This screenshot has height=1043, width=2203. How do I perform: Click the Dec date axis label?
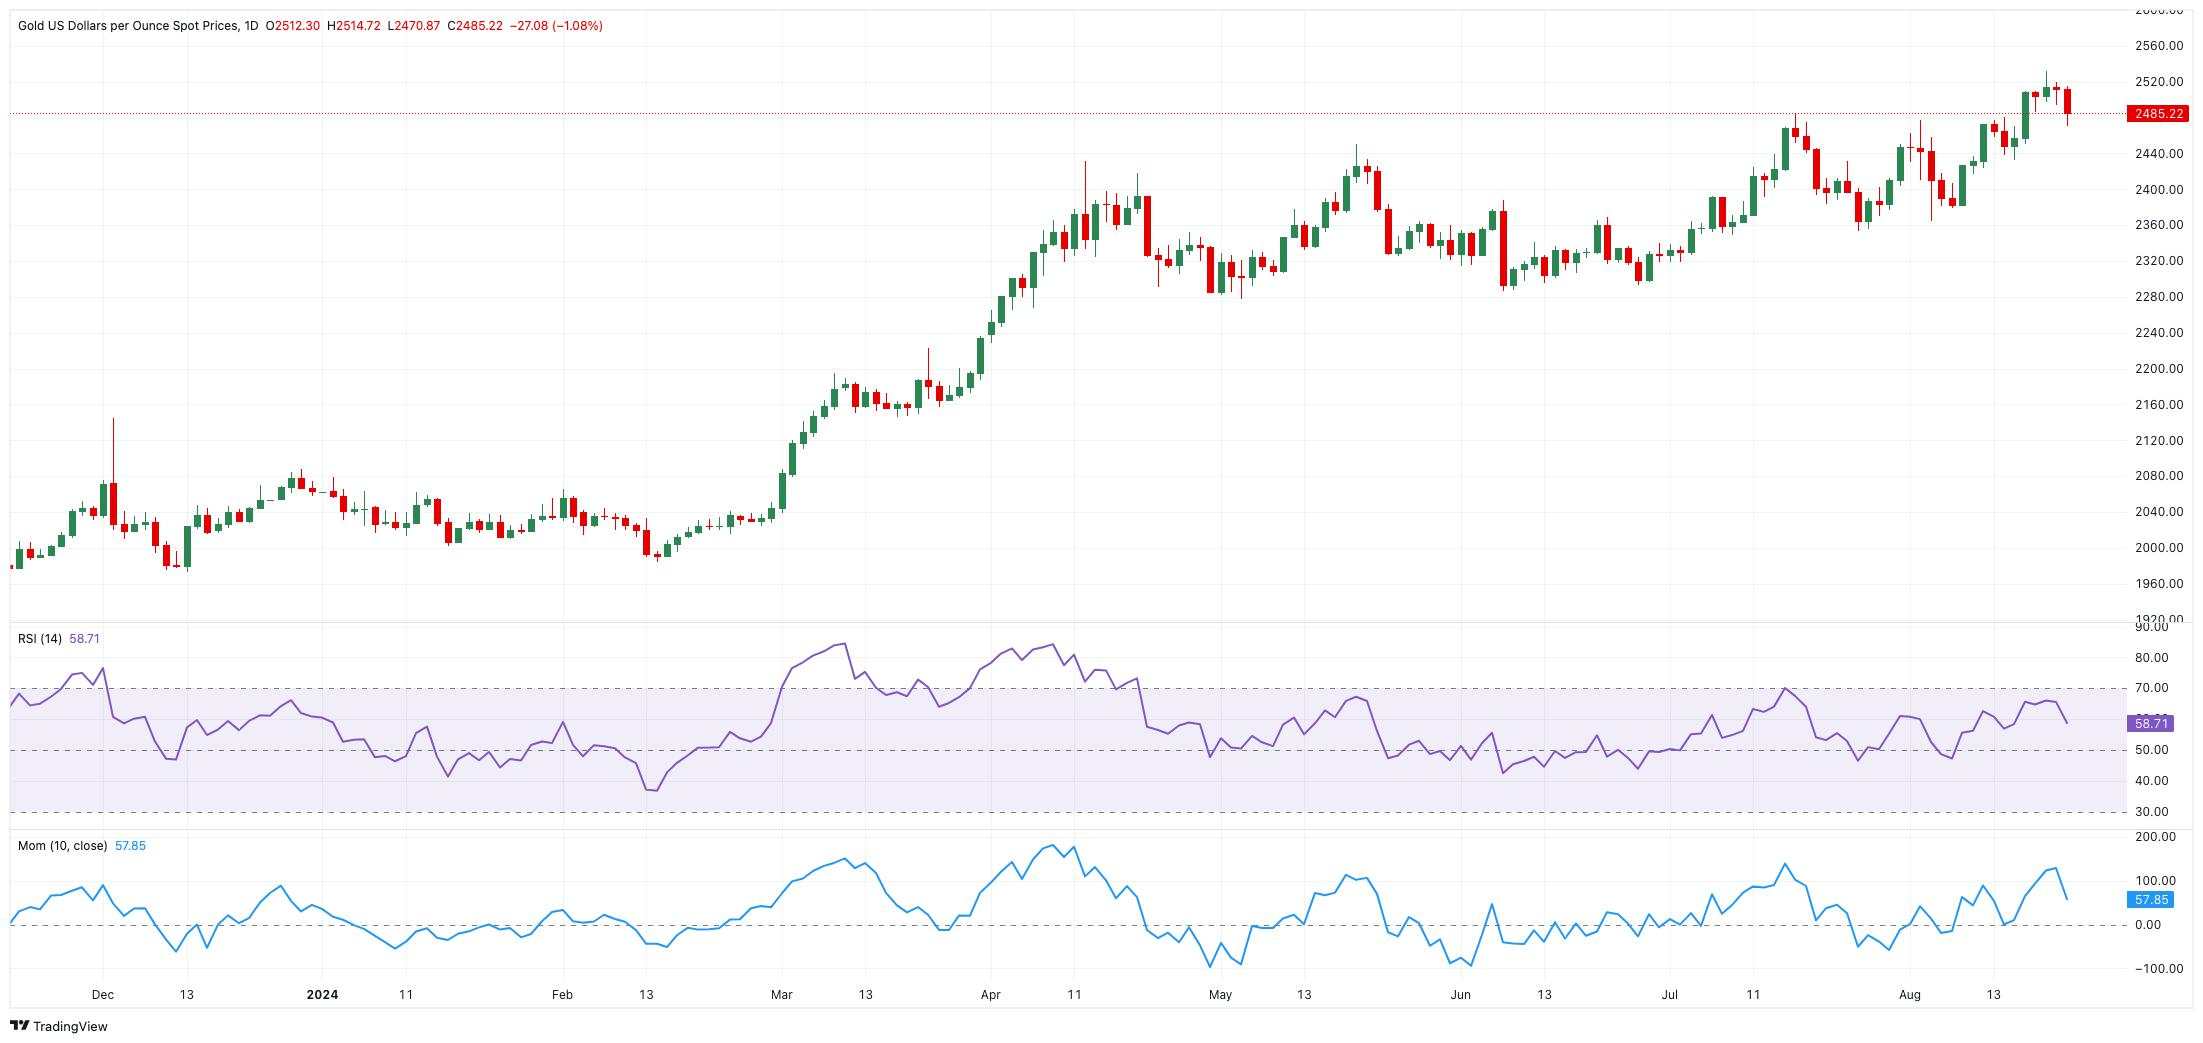tap(102, 995)
